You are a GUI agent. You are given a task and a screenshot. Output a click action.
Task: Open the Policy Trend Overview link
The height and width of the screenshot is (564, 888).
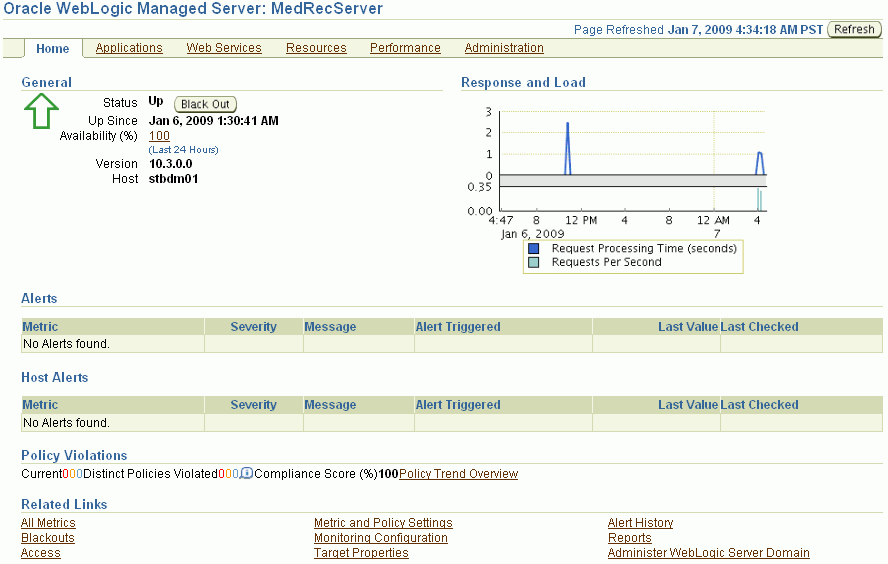pos(458,474)
